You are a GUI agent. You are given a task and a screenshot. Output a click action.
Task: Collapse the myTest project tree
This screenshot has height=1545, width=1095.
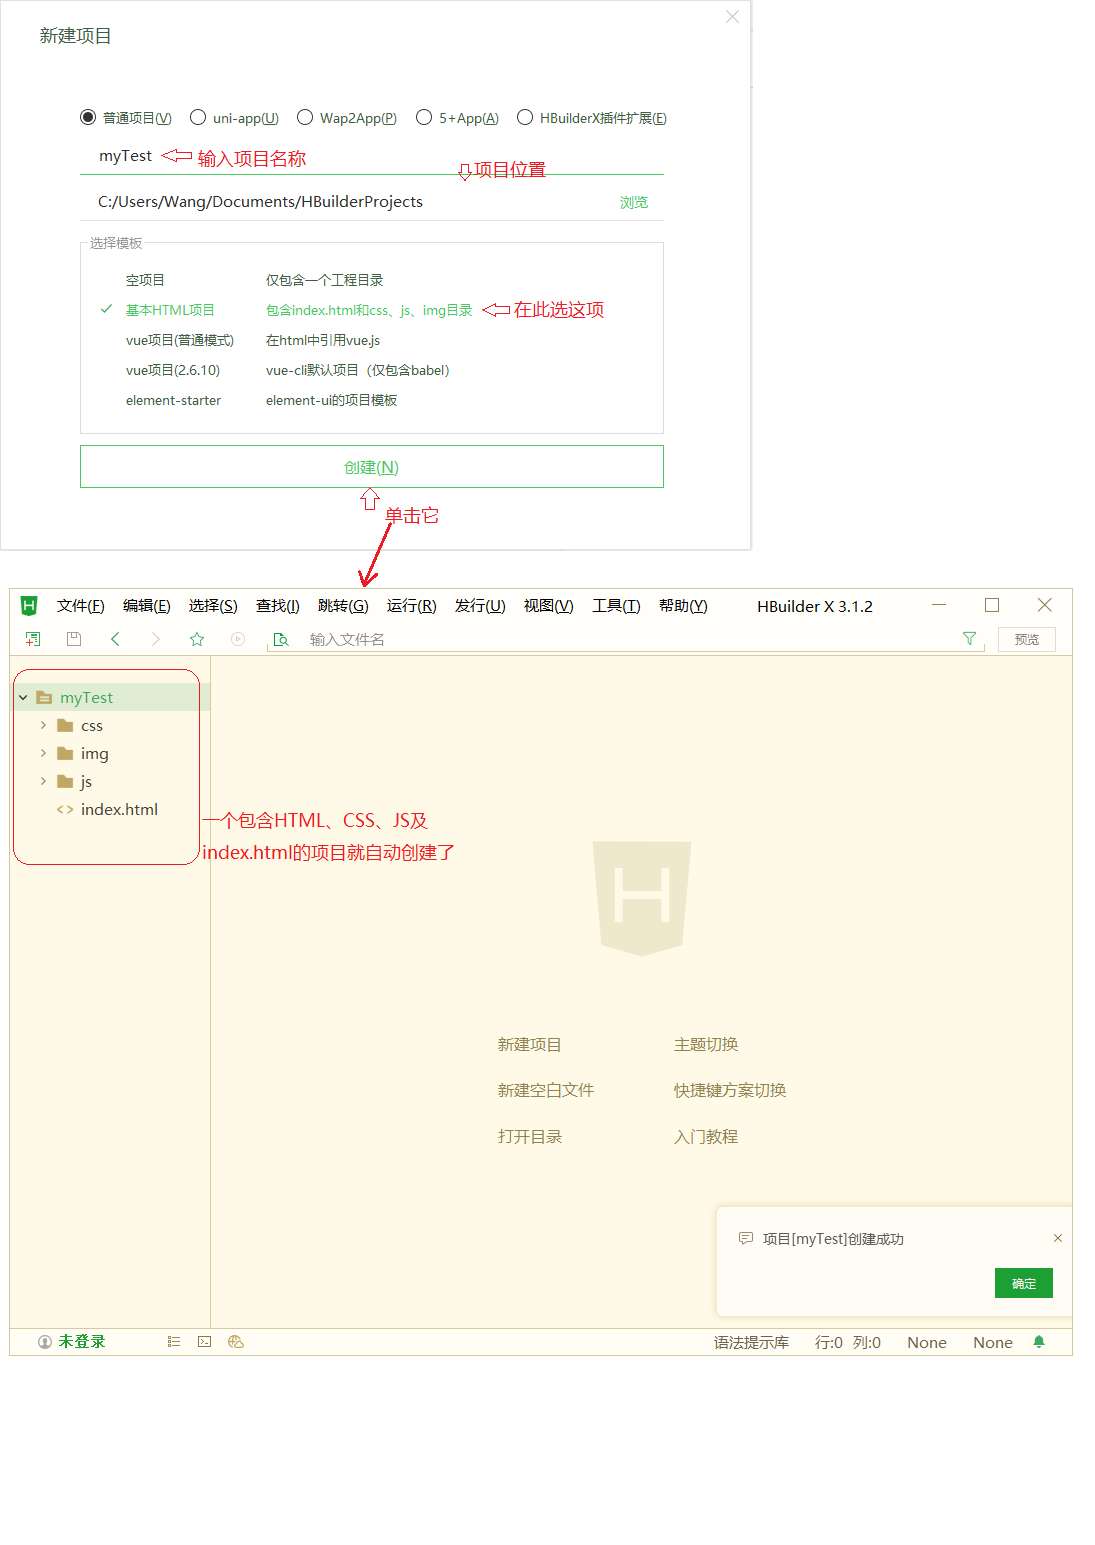pyautogui.click(x=23, y=697)
